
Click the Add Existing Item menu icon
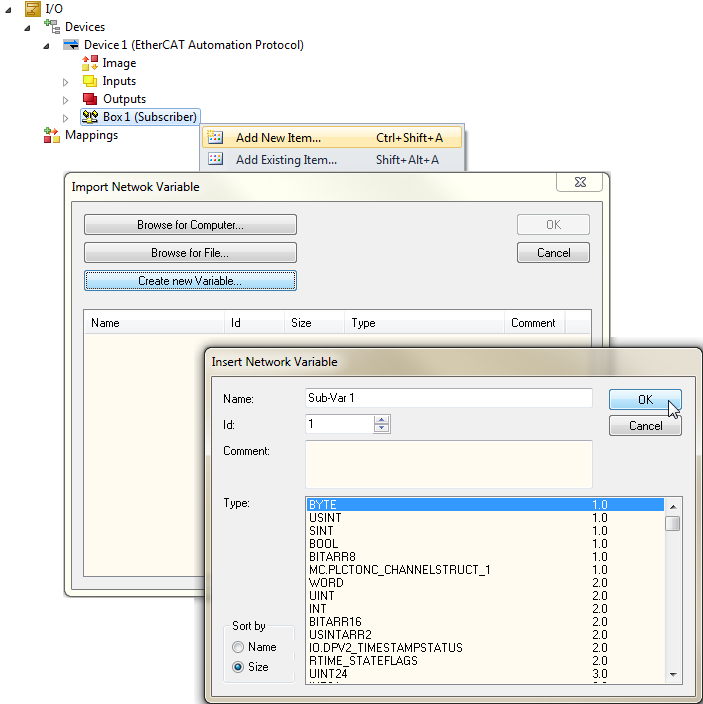click(215, 159)
